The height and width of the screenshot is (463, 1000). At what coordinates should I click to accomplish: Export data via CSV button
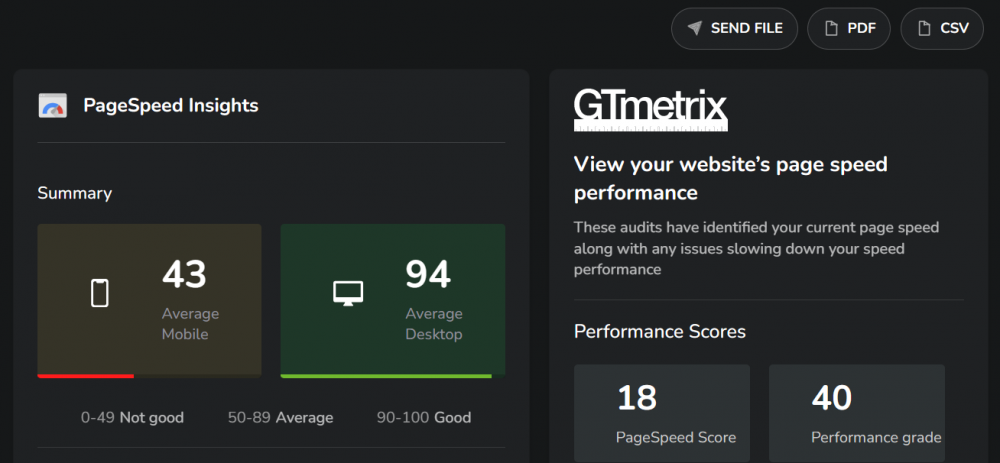[x=942, y=29]
